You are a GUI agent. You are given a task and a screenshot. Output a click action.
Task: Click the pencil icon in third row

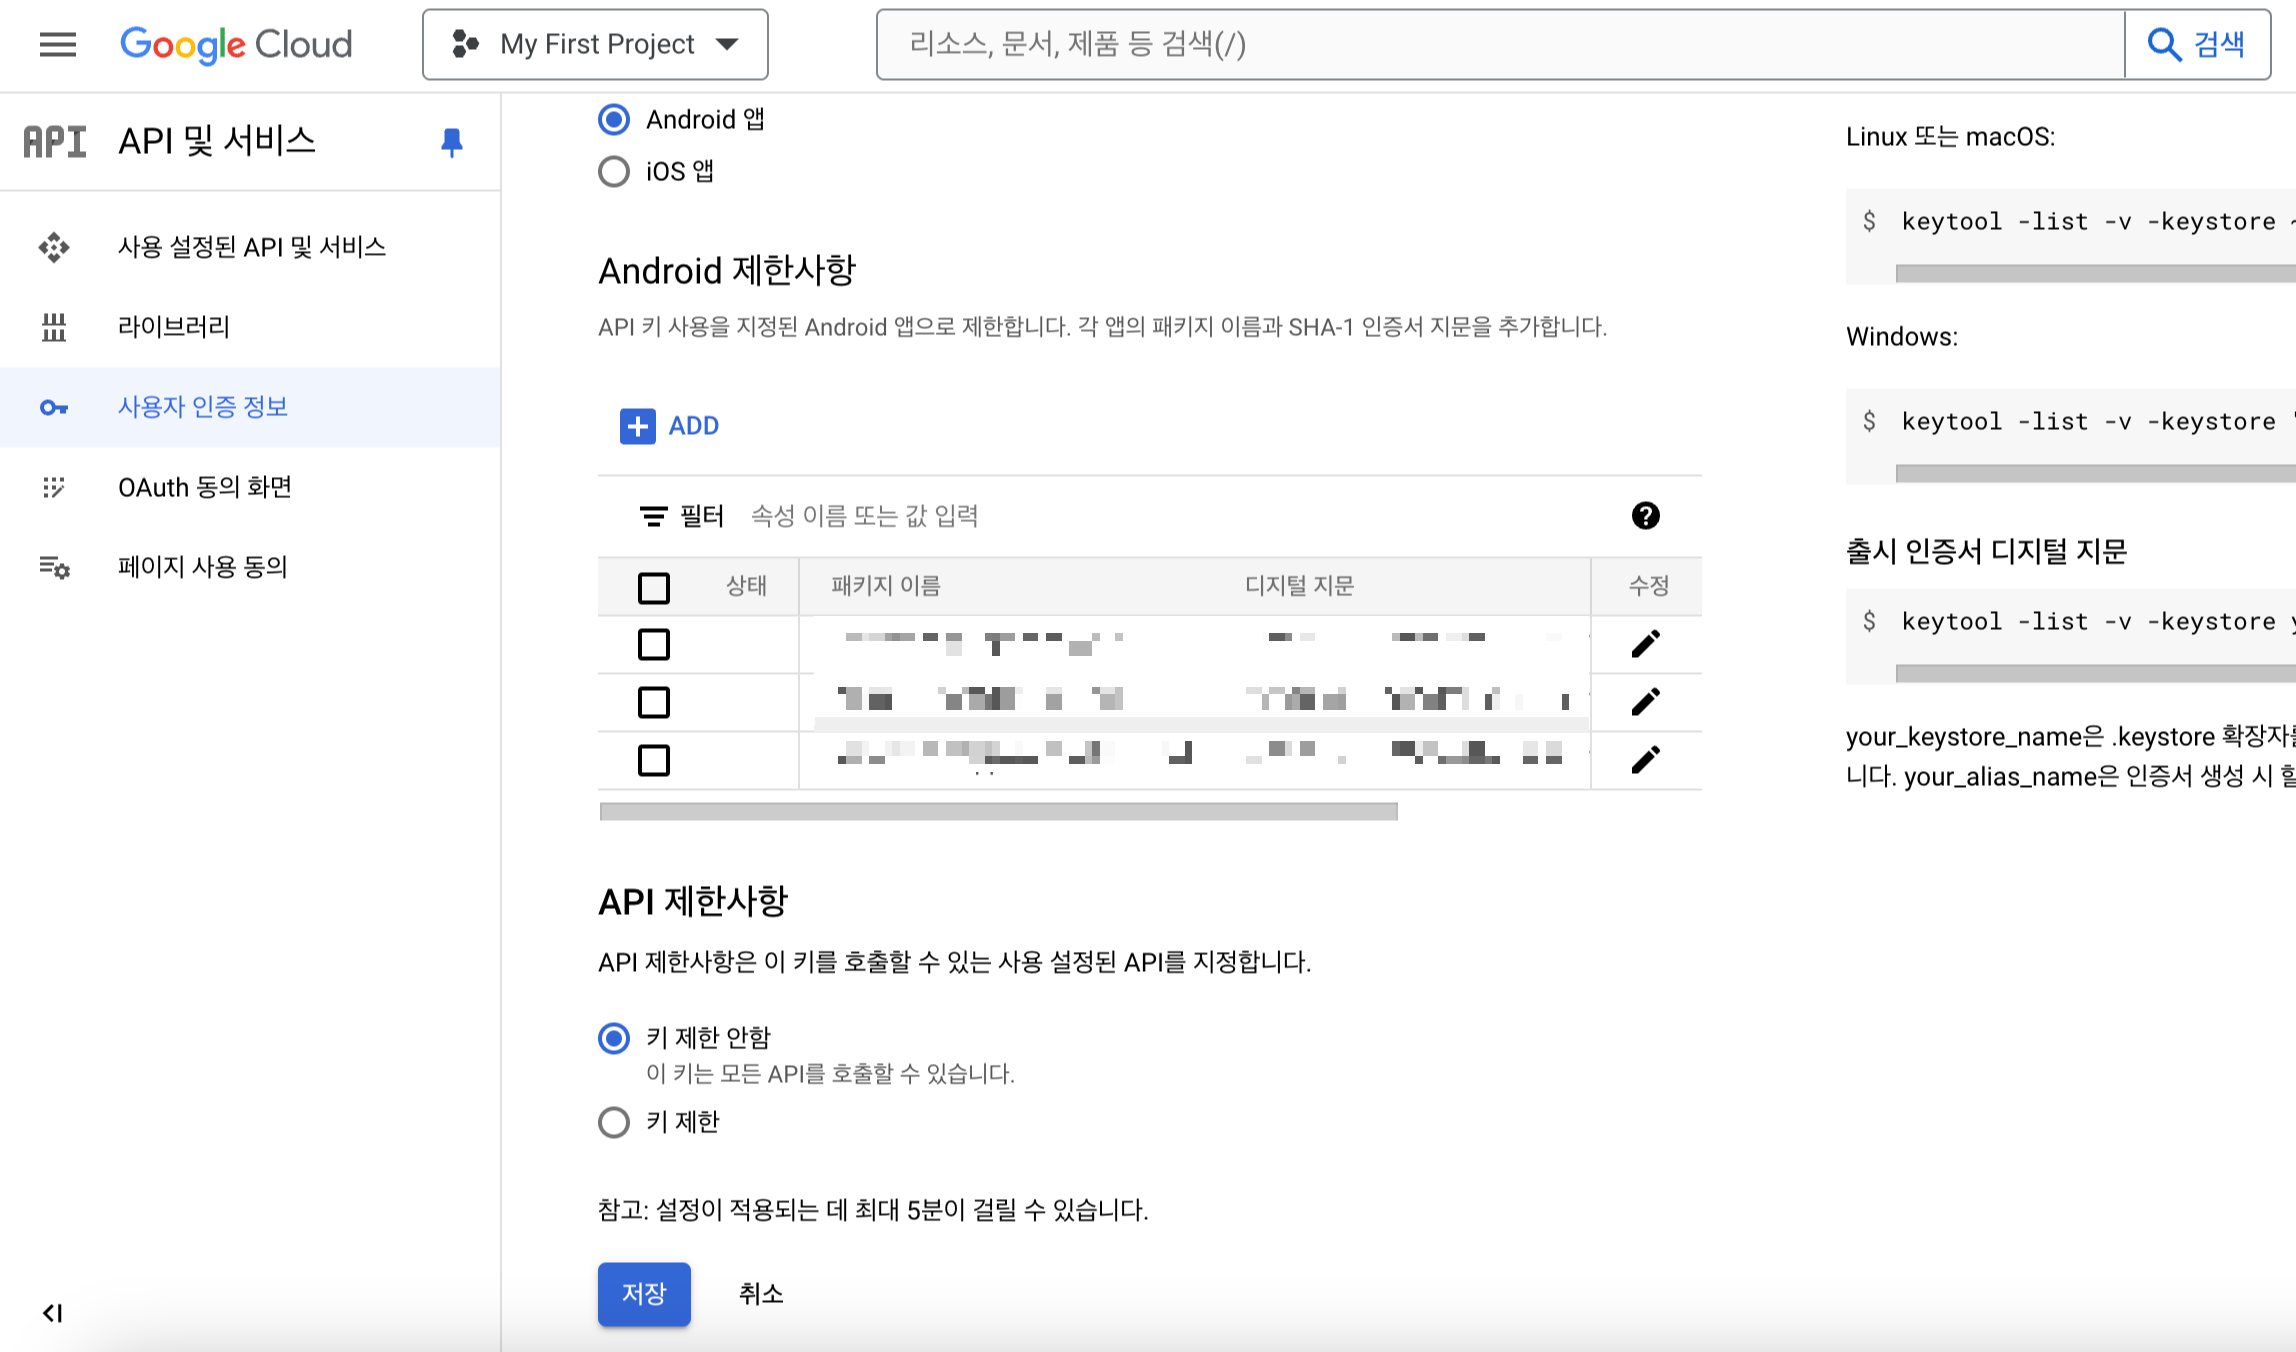[1645, 760]
